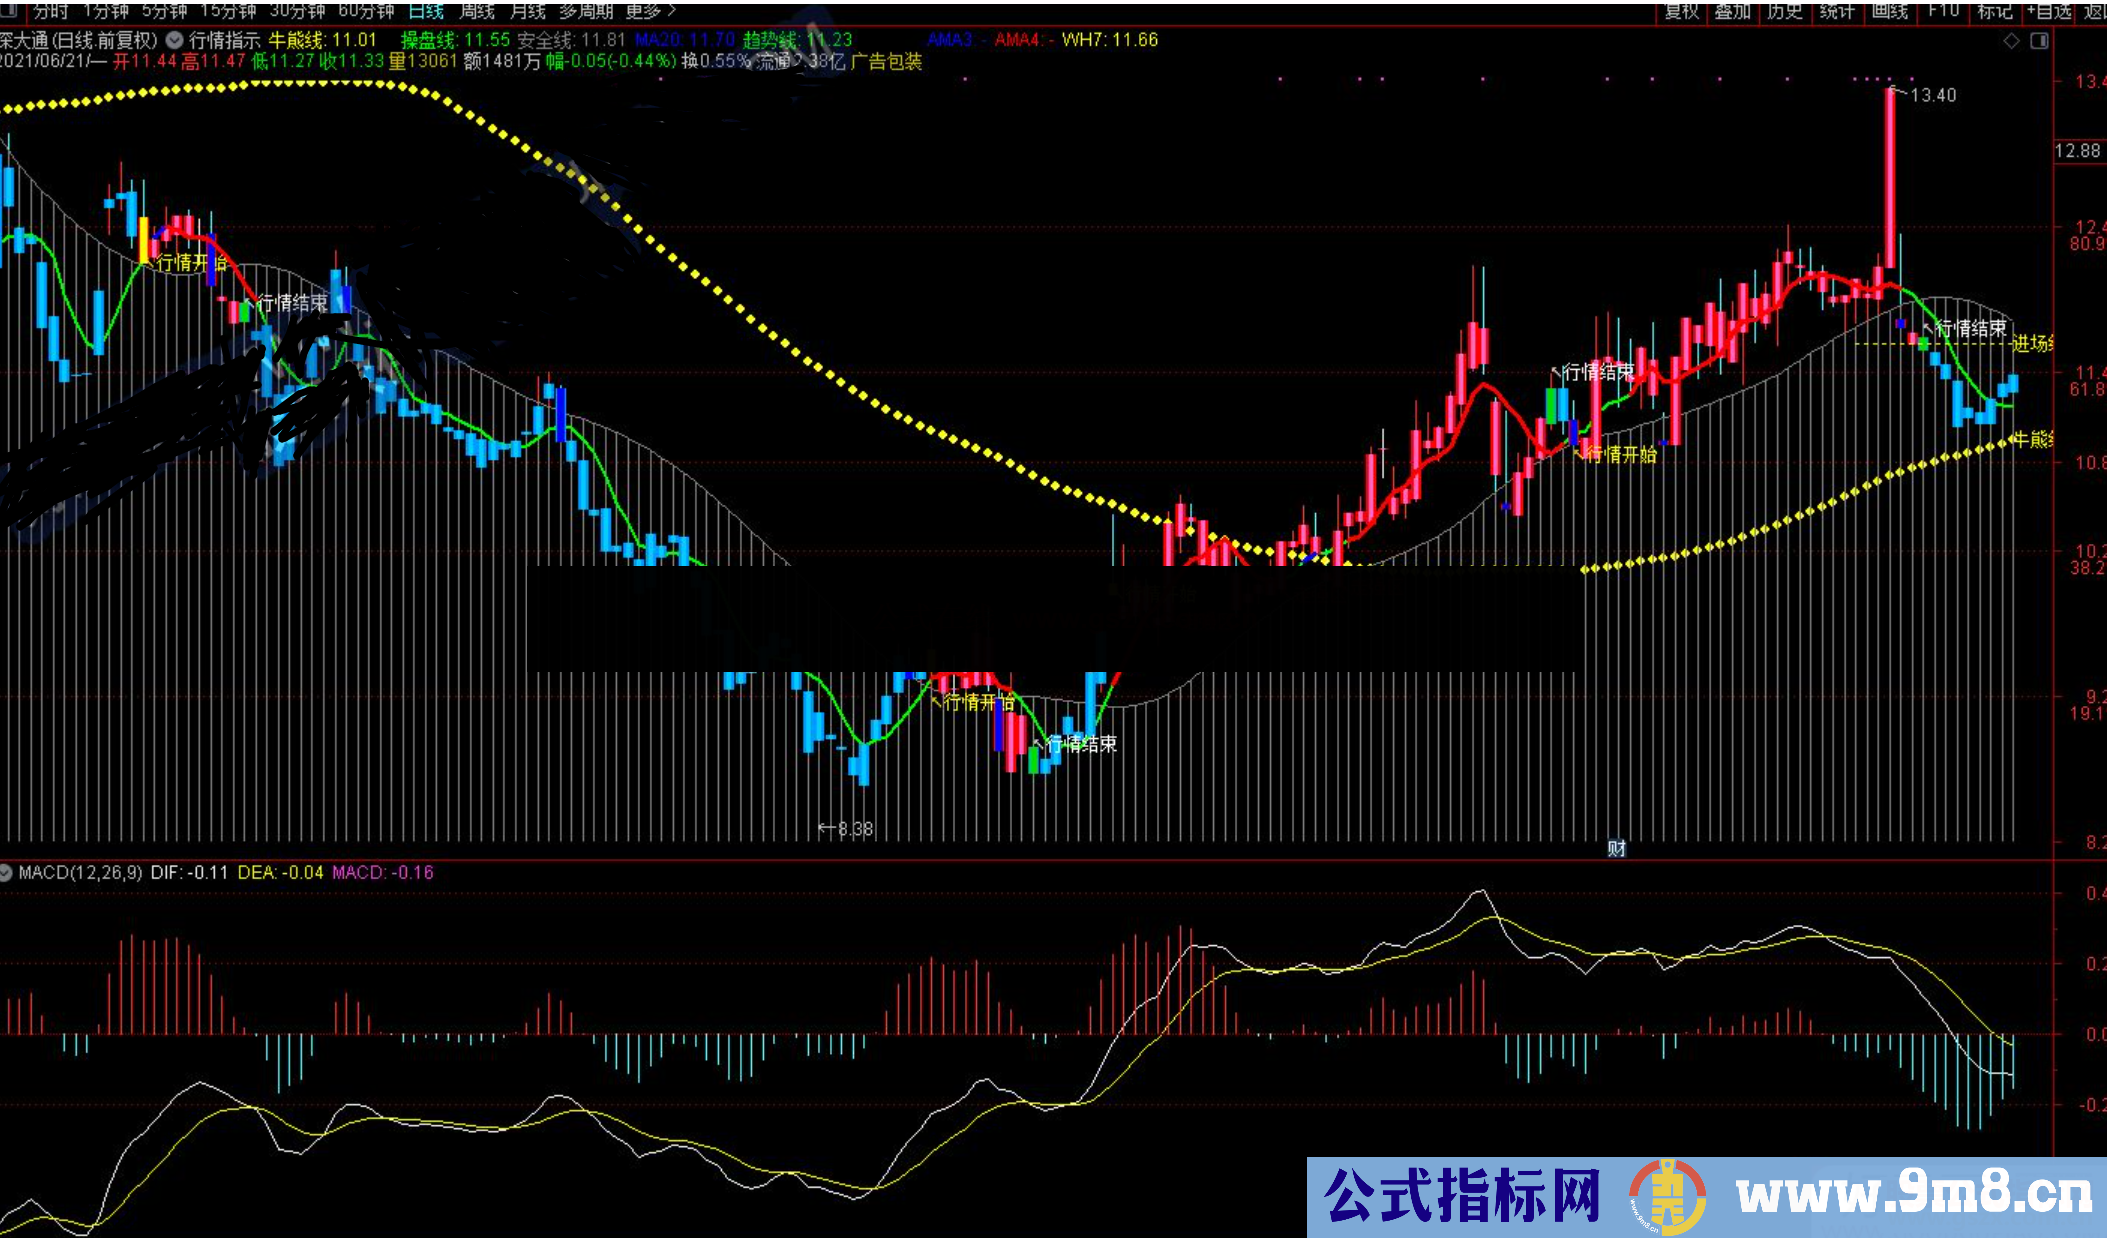Switch to the 周线 period tab

(x=477, y=11)
